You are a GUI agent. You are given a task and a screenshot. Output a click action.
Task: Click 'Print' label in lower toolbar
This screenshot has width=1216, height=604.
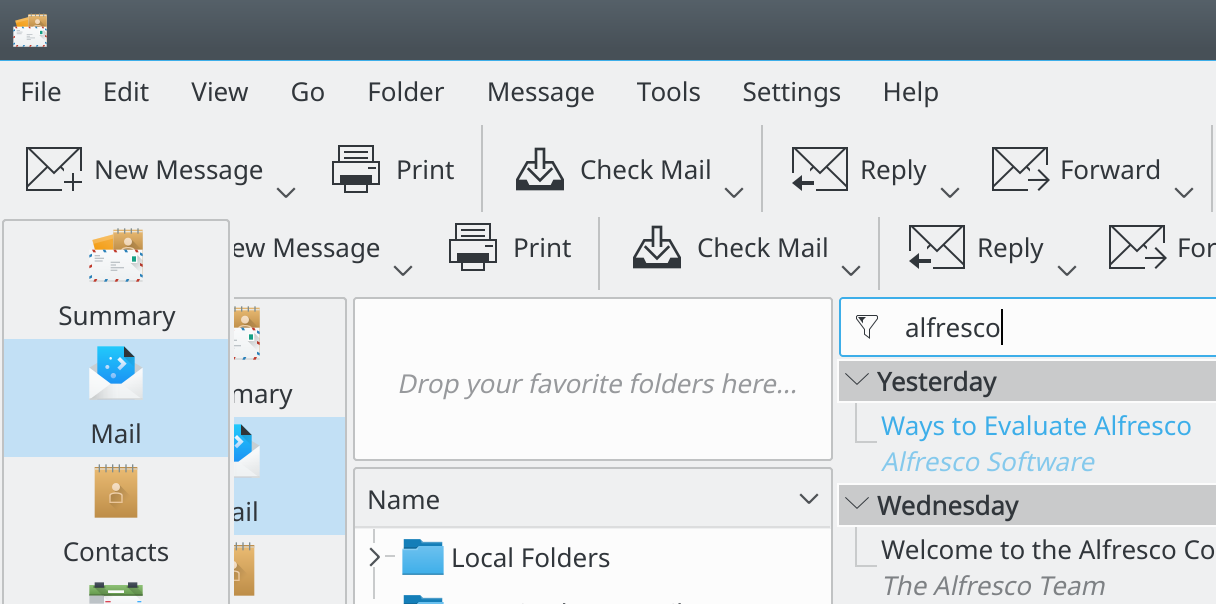tap(543, 248)
